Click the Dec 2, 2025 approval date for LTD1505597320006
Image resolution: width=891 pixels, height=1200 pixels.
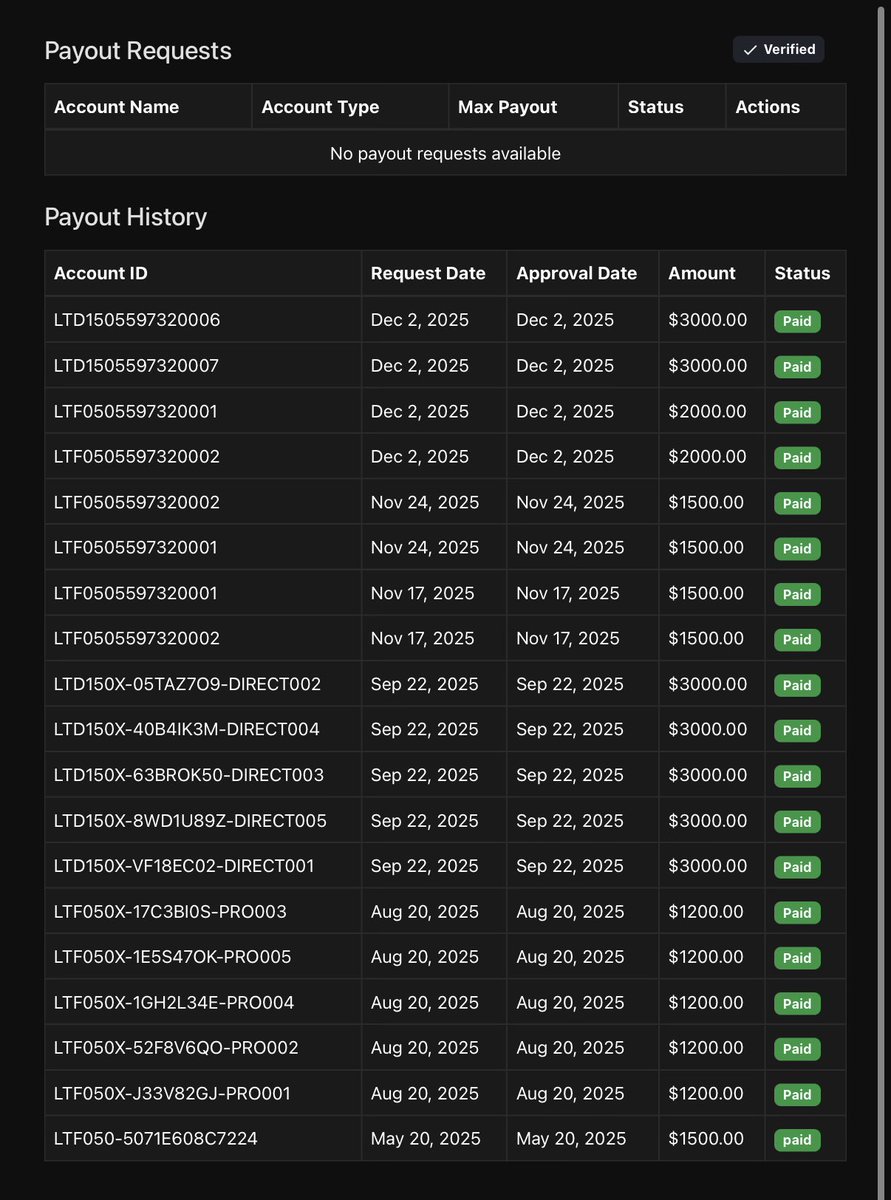pyautogui.click(x=565, y=320)
